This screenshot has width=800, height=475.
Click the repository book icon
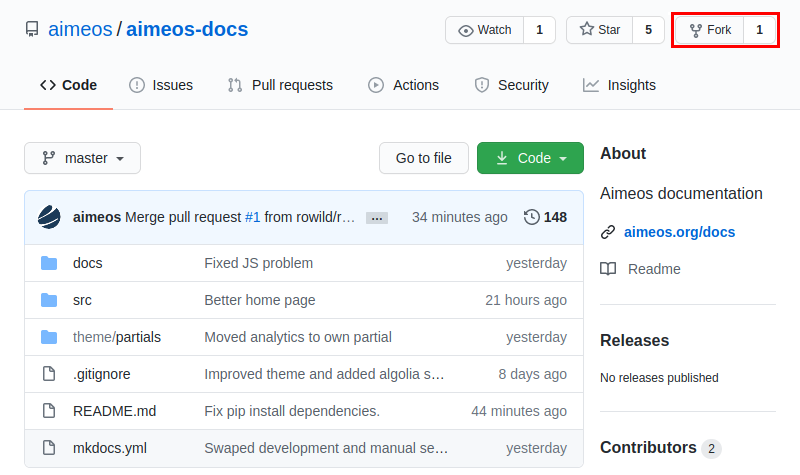click(x=32, y=30)
